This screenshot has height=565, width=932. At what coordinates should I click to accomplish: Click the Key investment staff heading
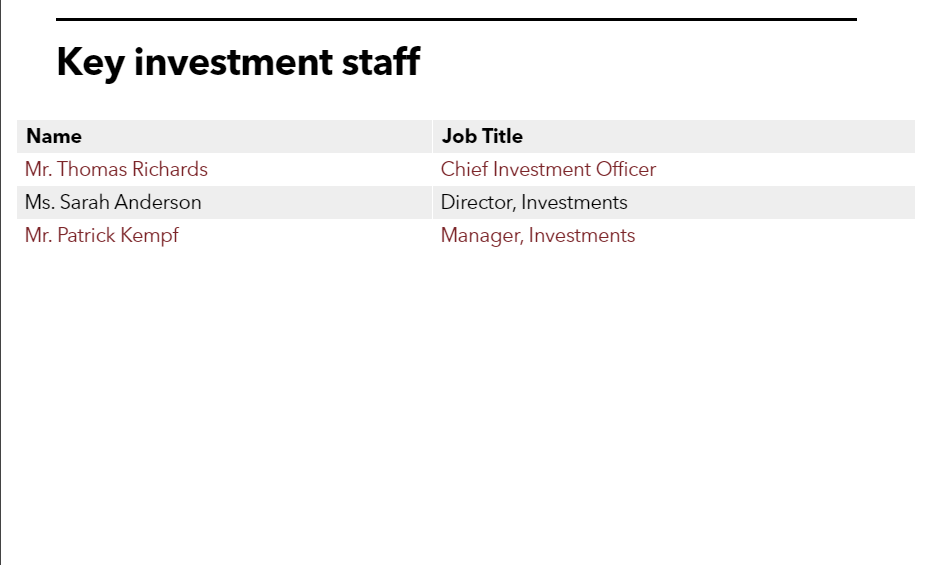pos(238,62)
